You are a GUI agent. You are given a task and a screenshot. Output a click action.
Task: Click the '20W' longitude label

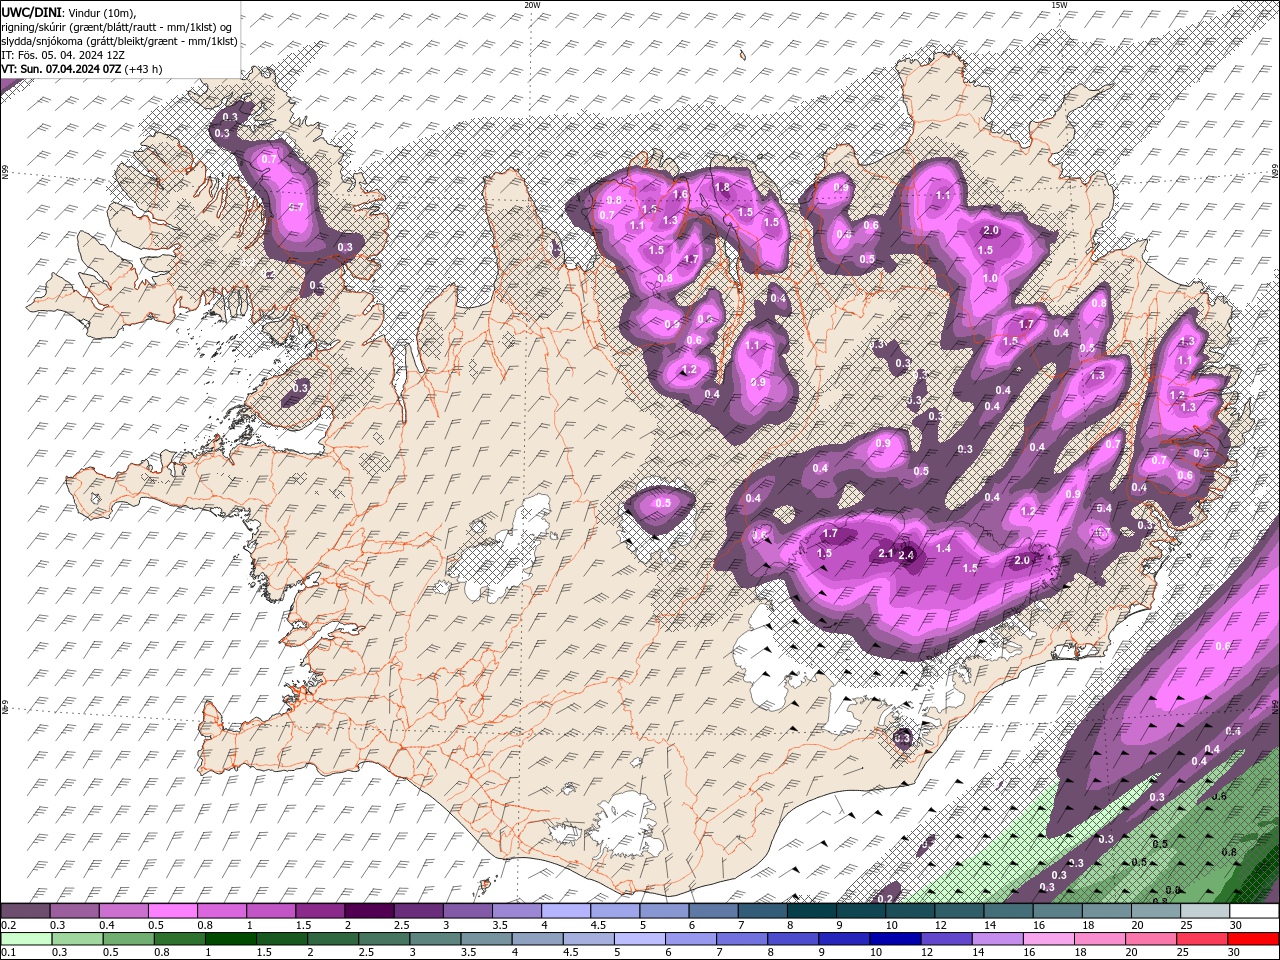tap(532, 4)
